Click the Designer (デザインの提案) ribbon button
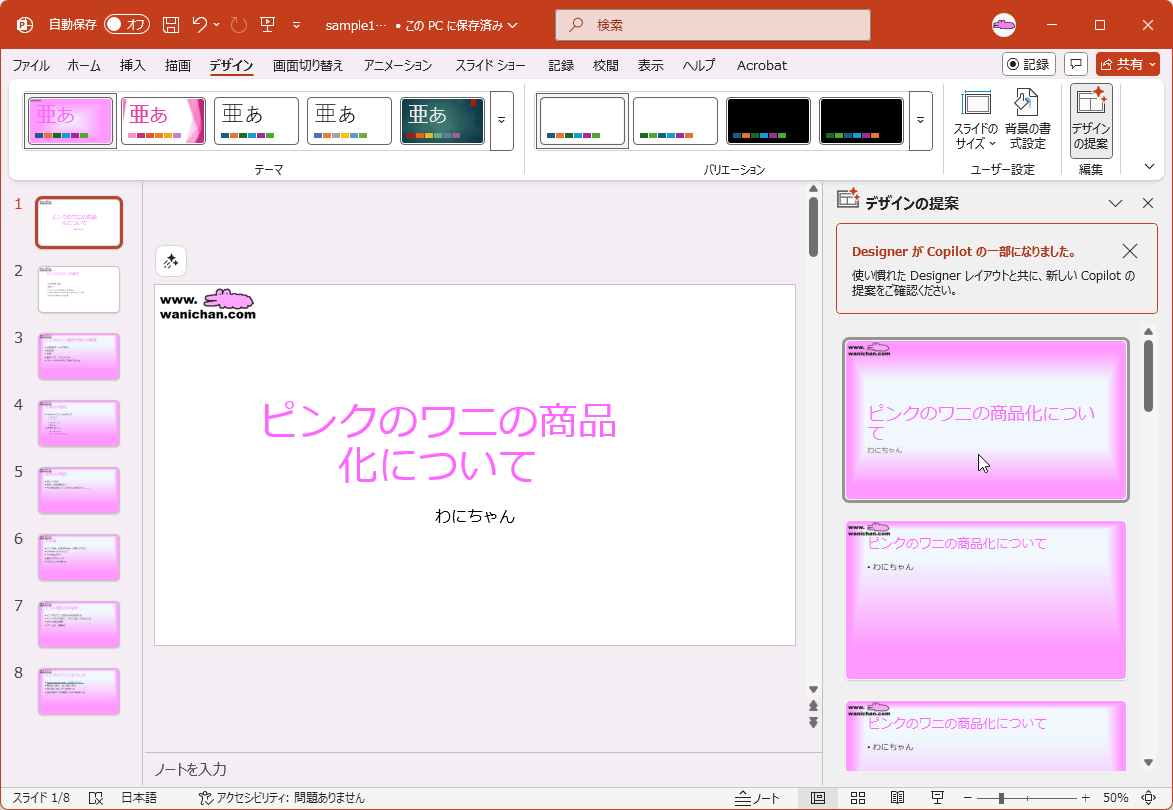The height and width of the screenshot is (810, 1173). [1090, 120]
